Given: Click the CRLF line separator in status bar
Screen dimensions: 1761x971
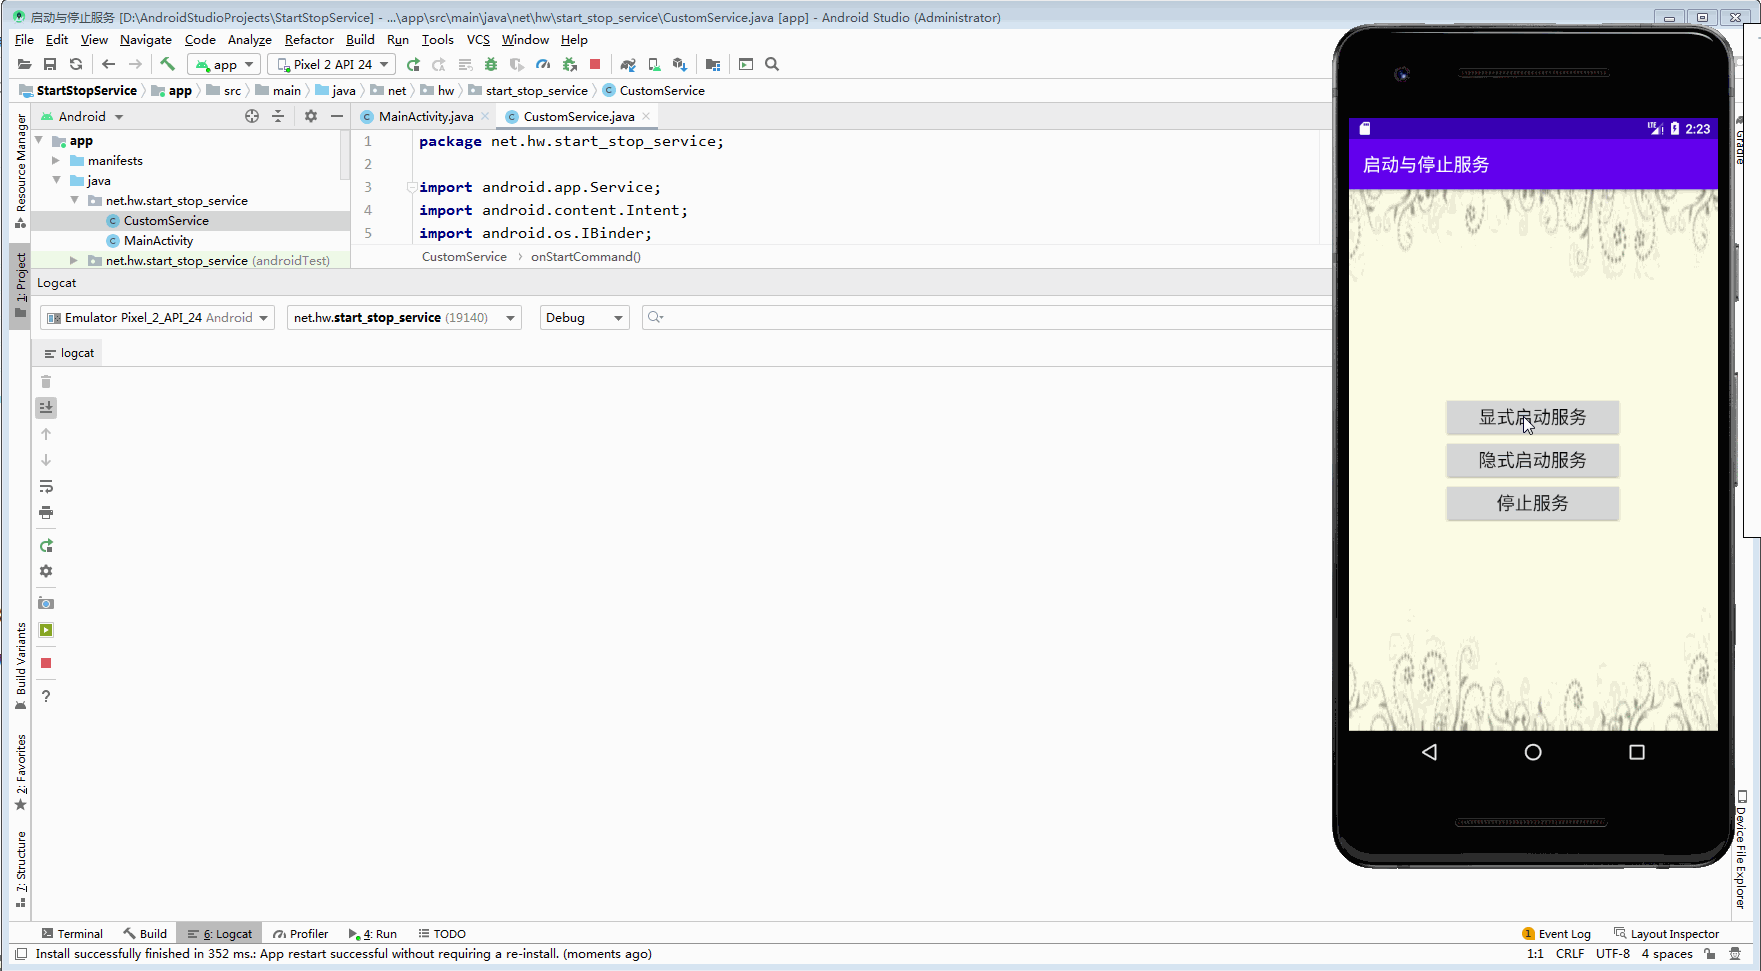Looking at the screenshot, I should pyautogui.click(x=1570, y=954).
